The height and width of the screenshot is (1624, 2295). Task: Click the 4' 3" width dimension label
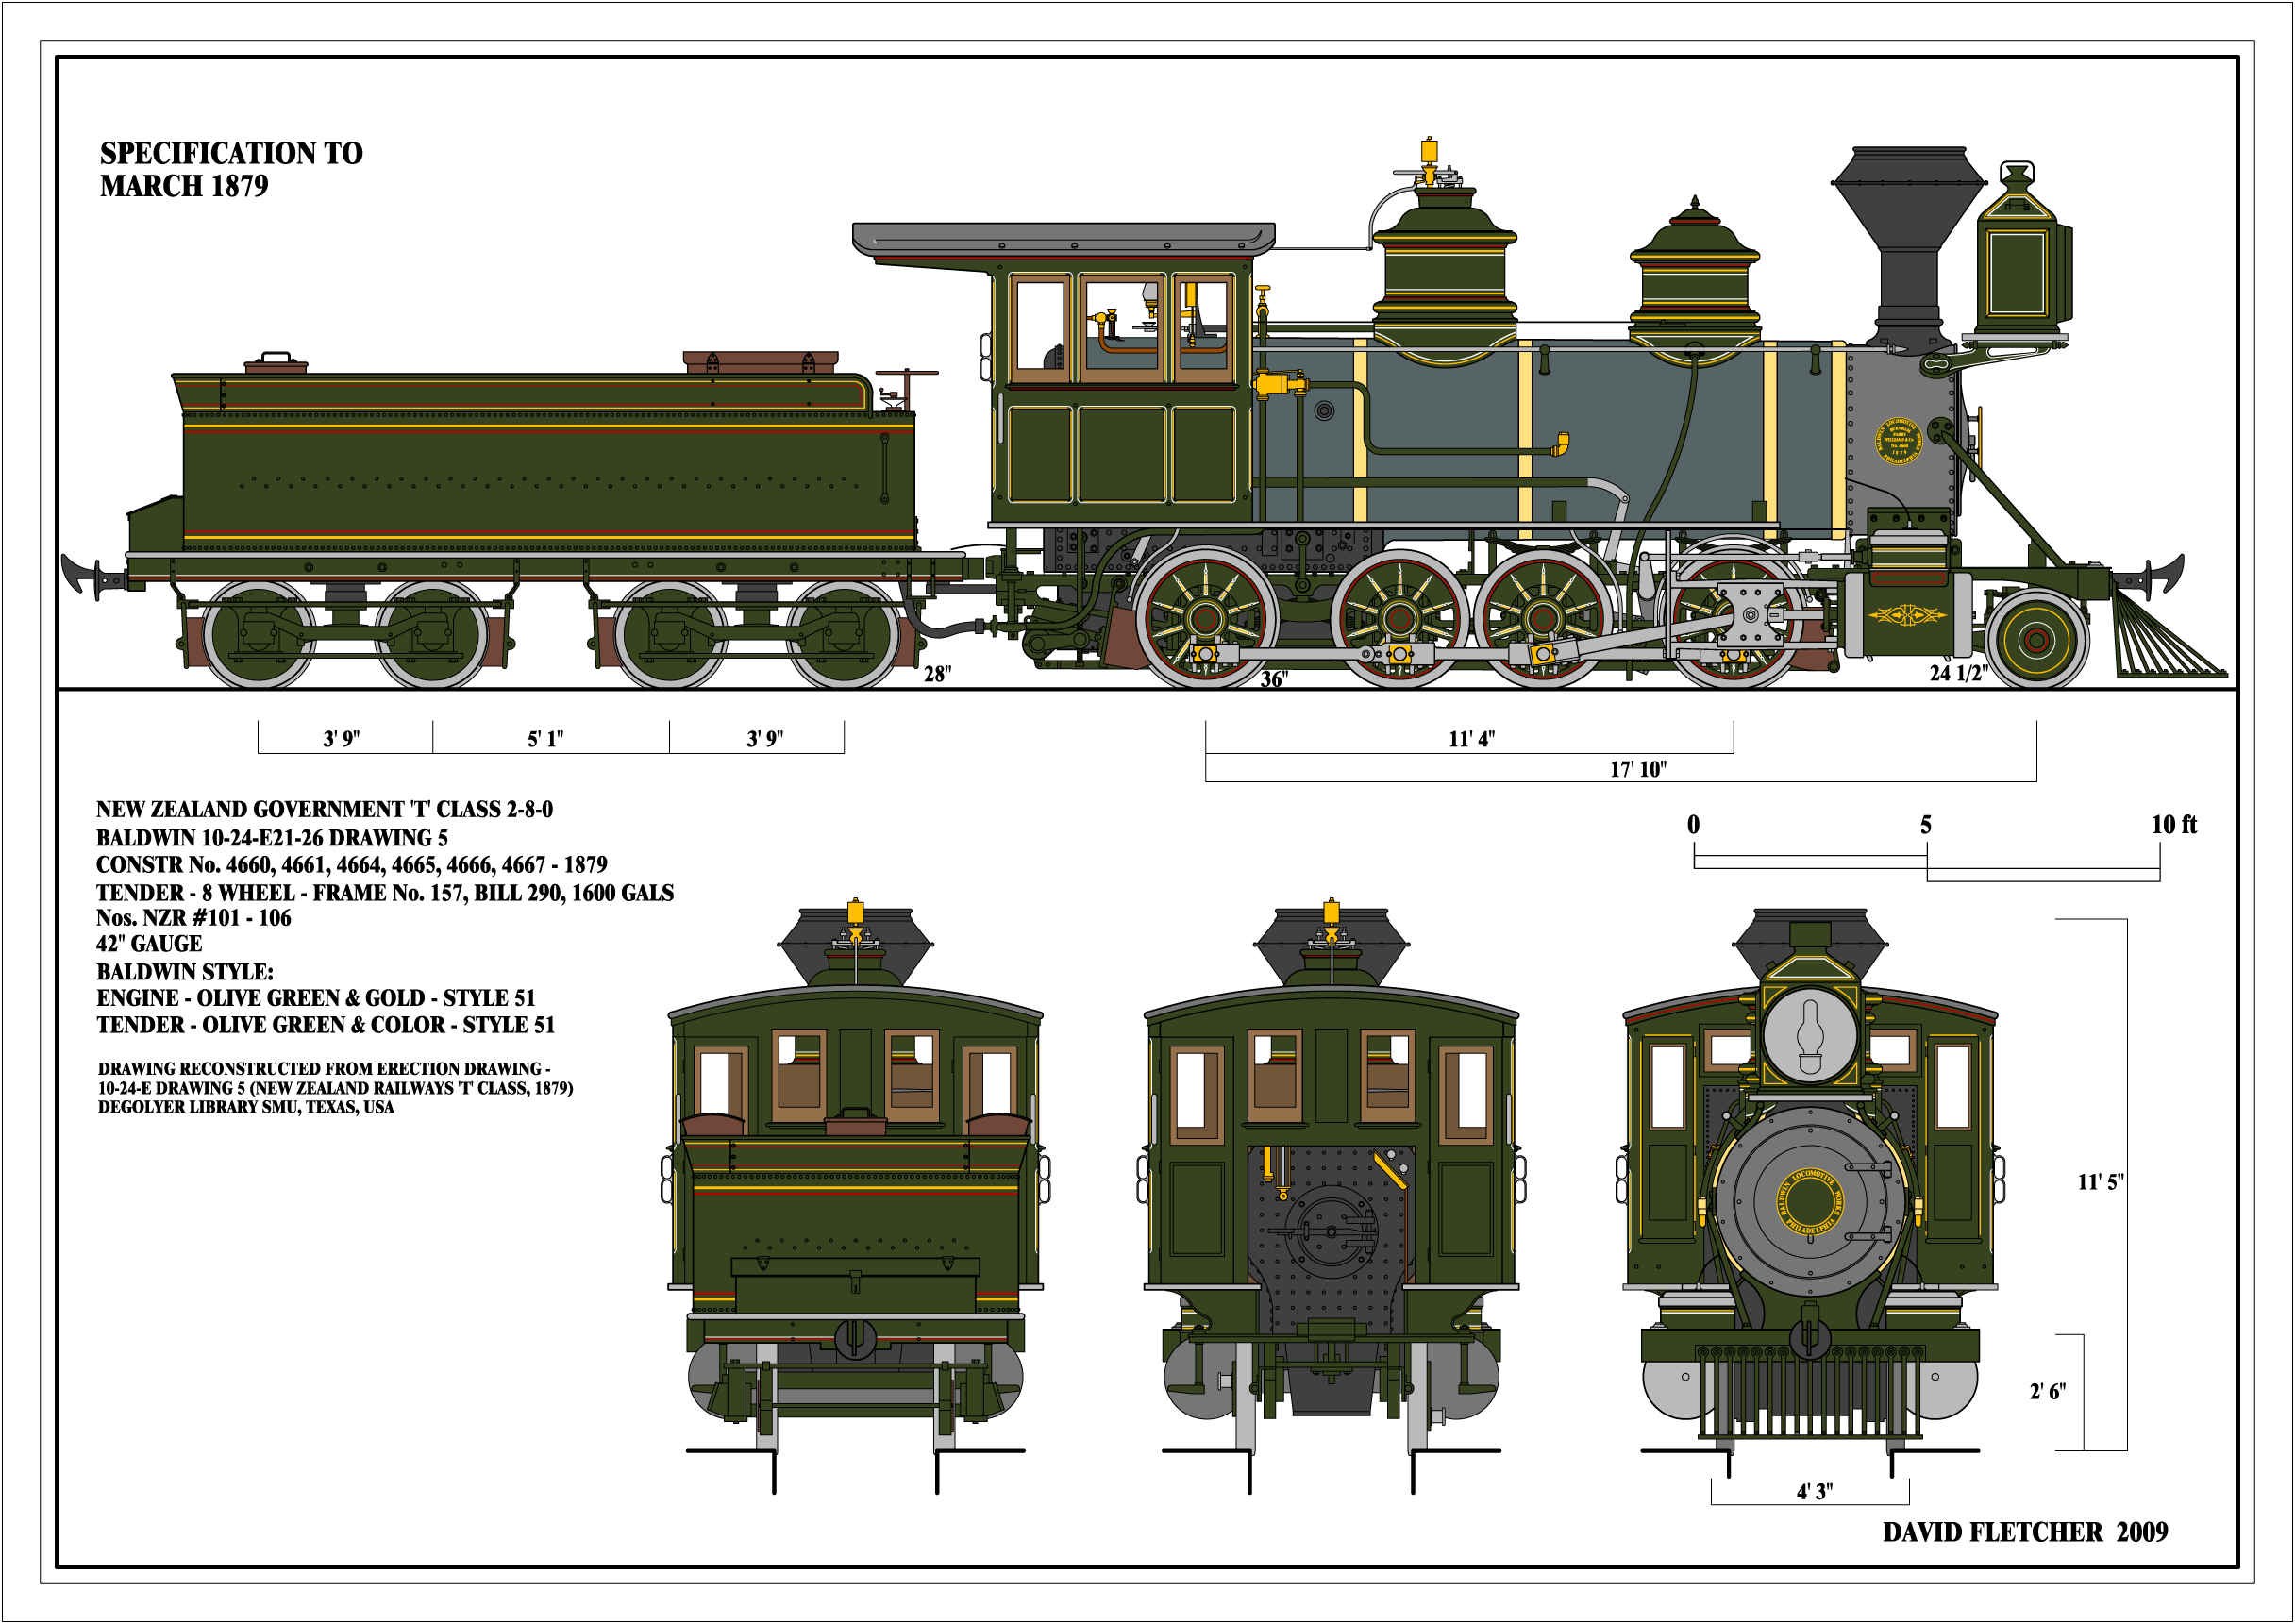(x=1814, y=1492)
